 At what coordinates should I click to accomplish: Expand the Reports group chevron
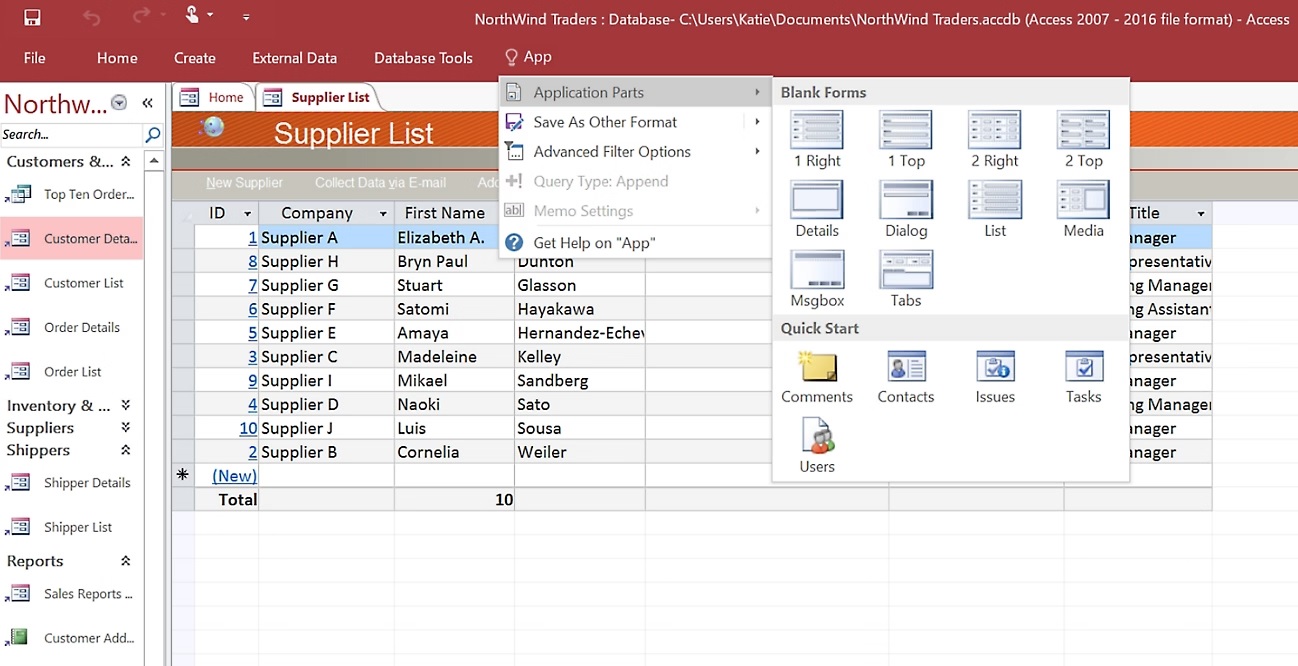[x=125, y=560]
